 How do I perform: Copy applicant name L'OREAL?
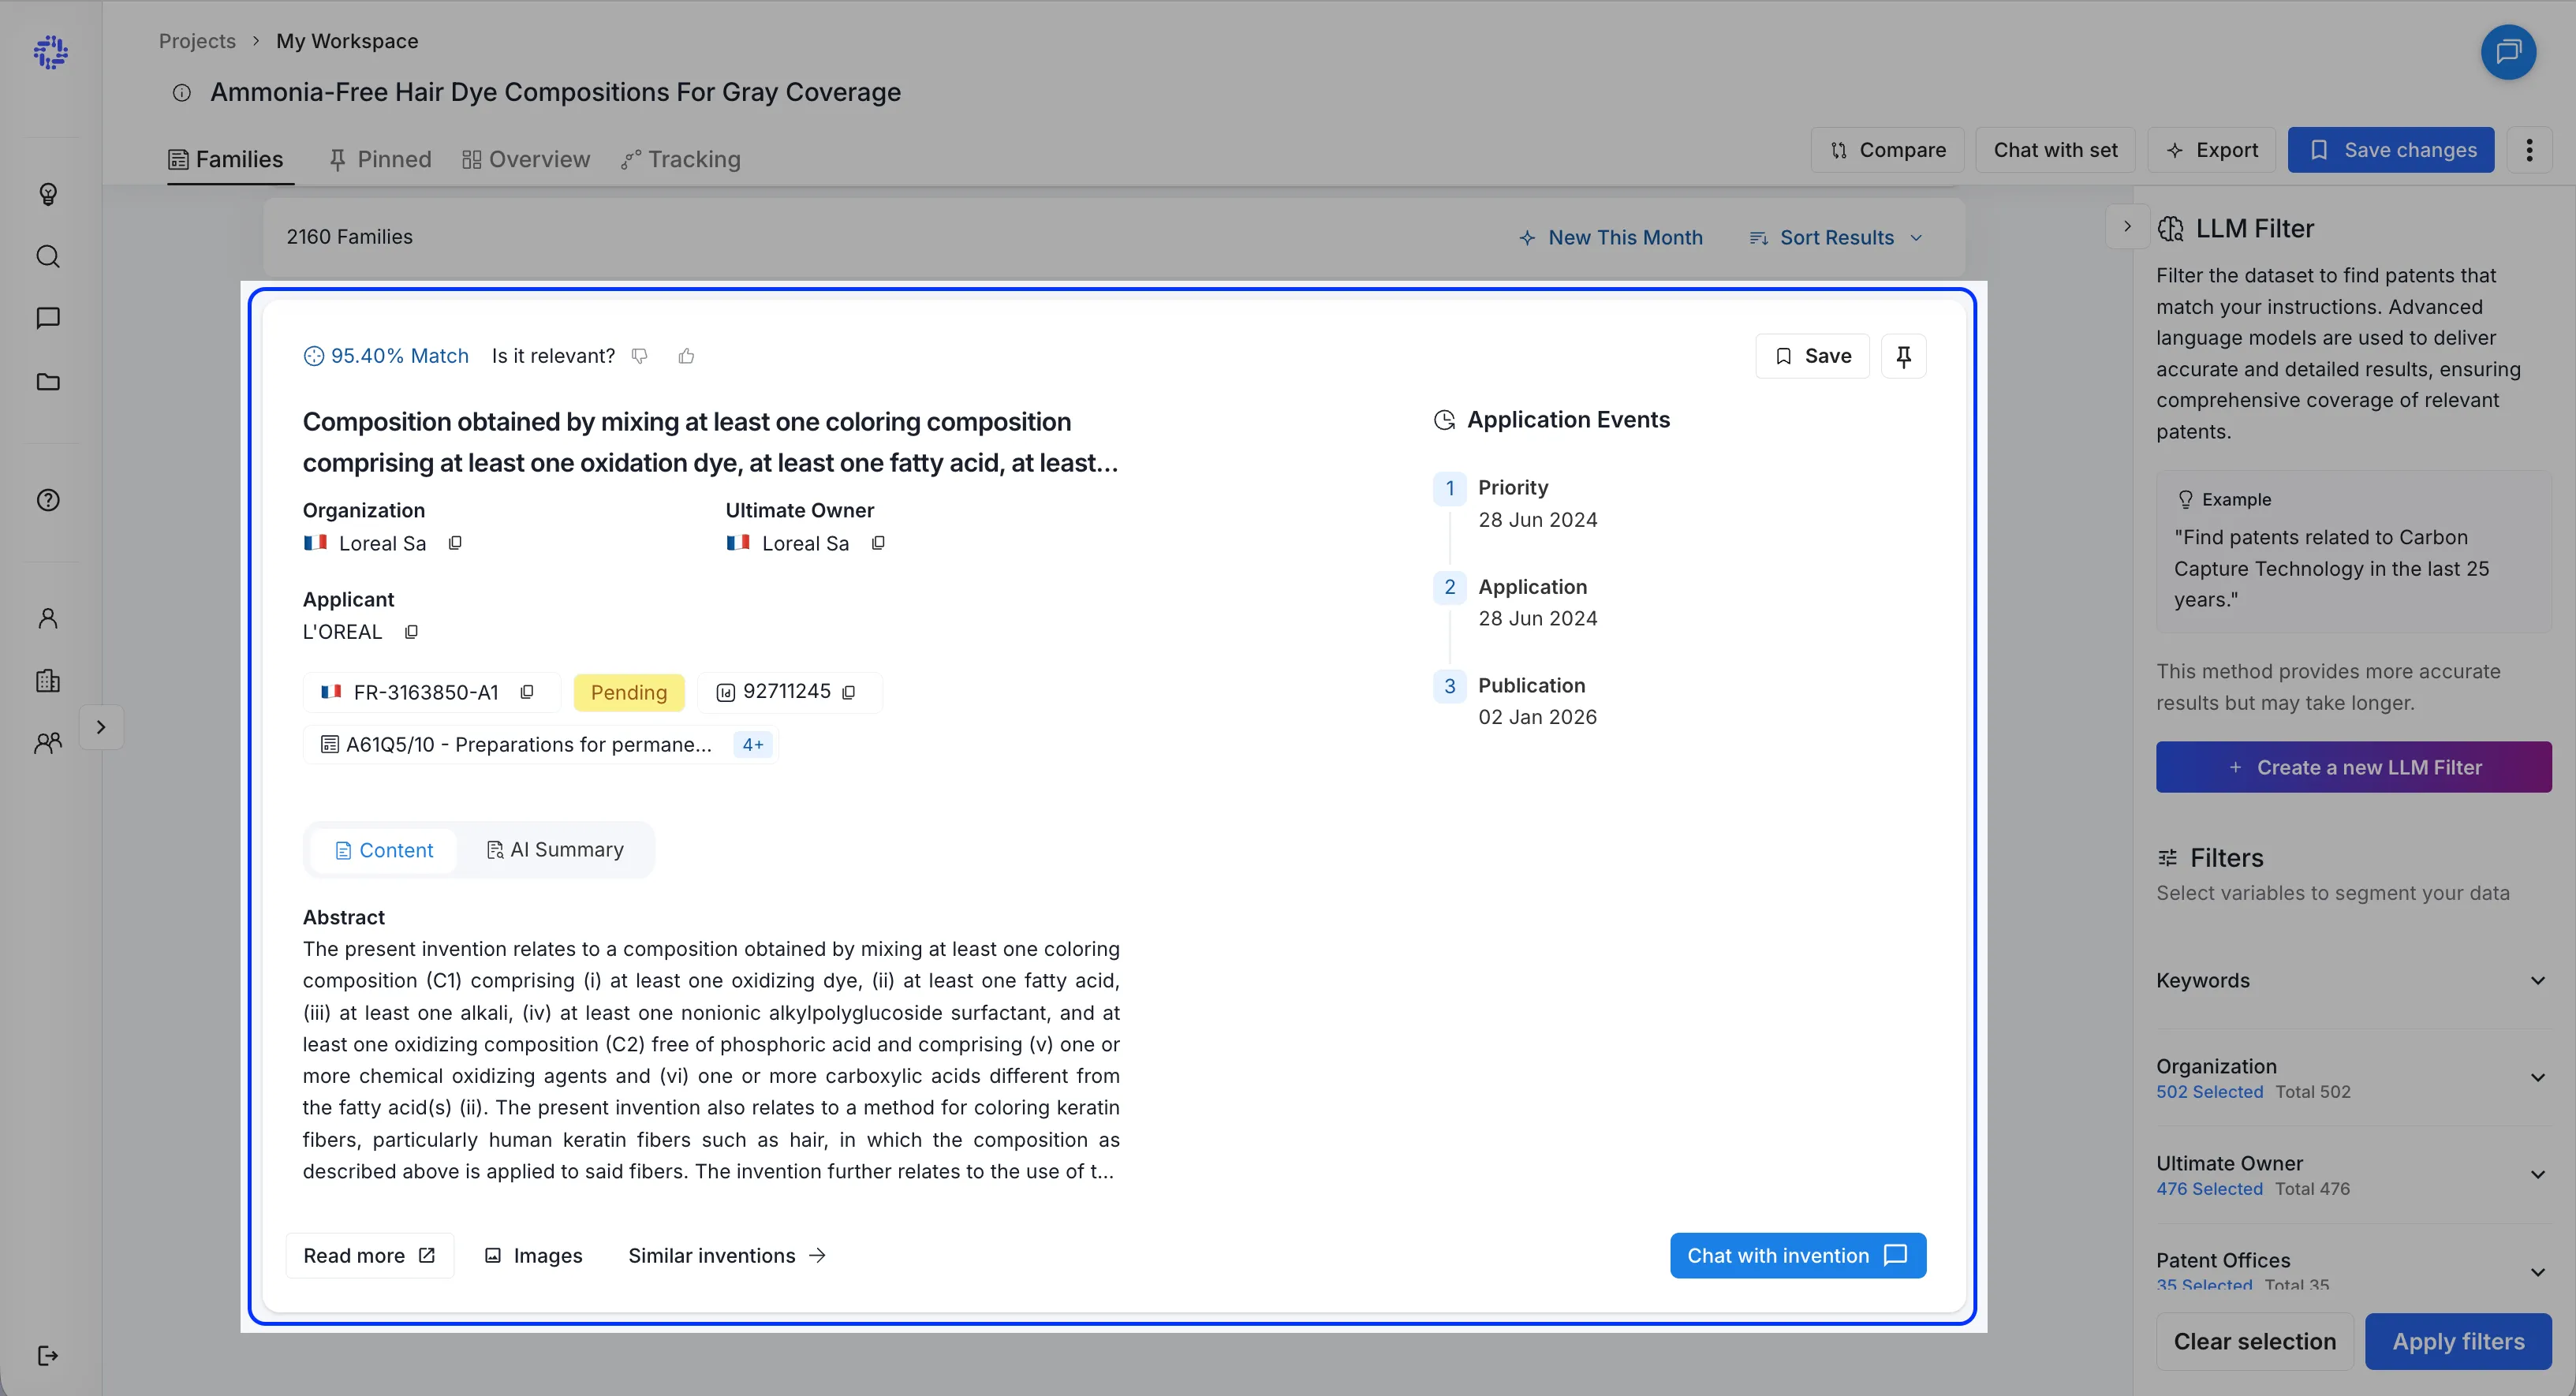411,632
